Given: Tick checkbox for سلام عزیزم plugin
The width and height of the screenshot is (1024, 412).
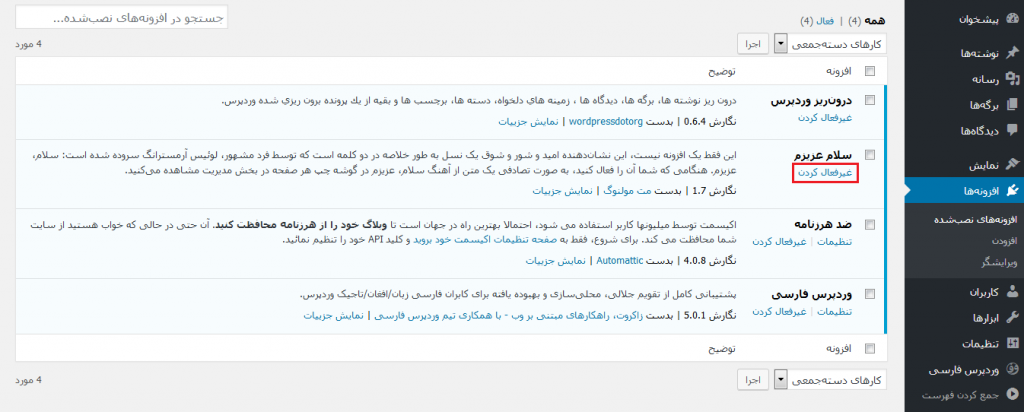Looking at the screenshot, I should (x=869, y=155).
